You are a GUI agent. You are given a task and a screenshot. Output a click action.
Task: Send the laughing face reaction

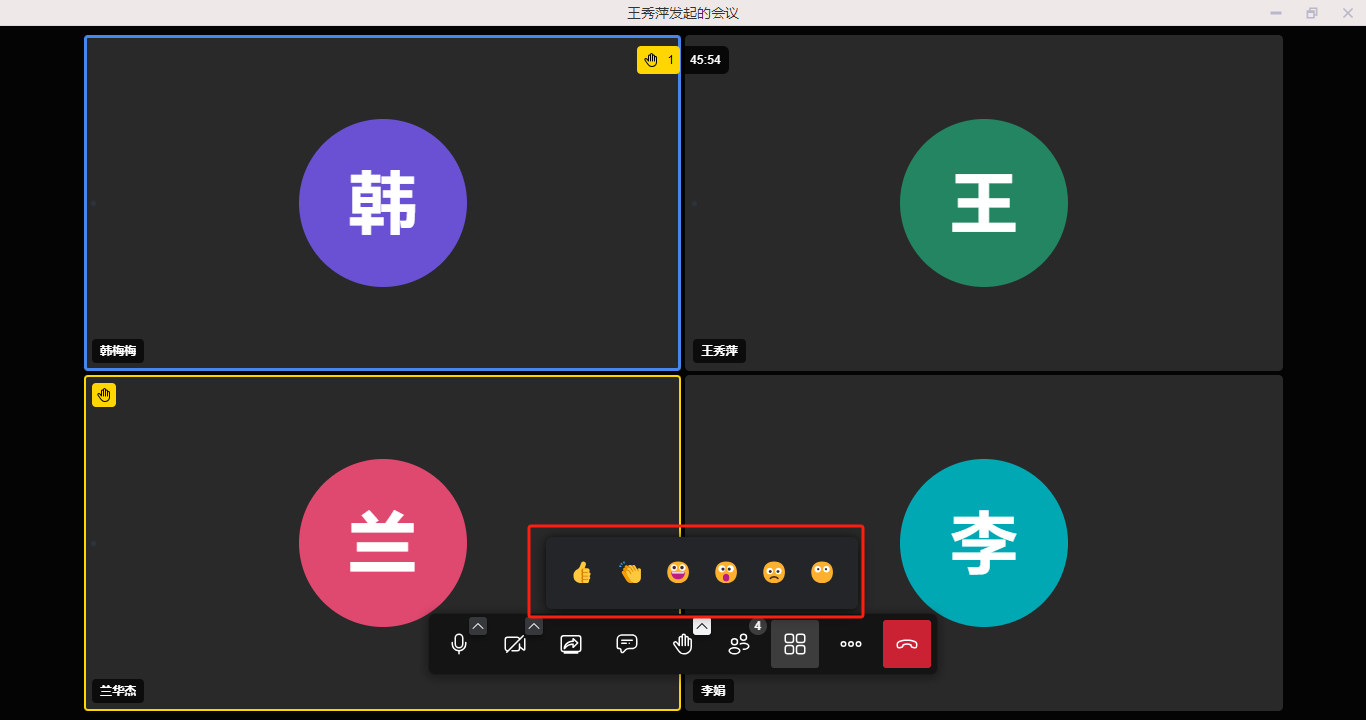click(x=678, y=573)
